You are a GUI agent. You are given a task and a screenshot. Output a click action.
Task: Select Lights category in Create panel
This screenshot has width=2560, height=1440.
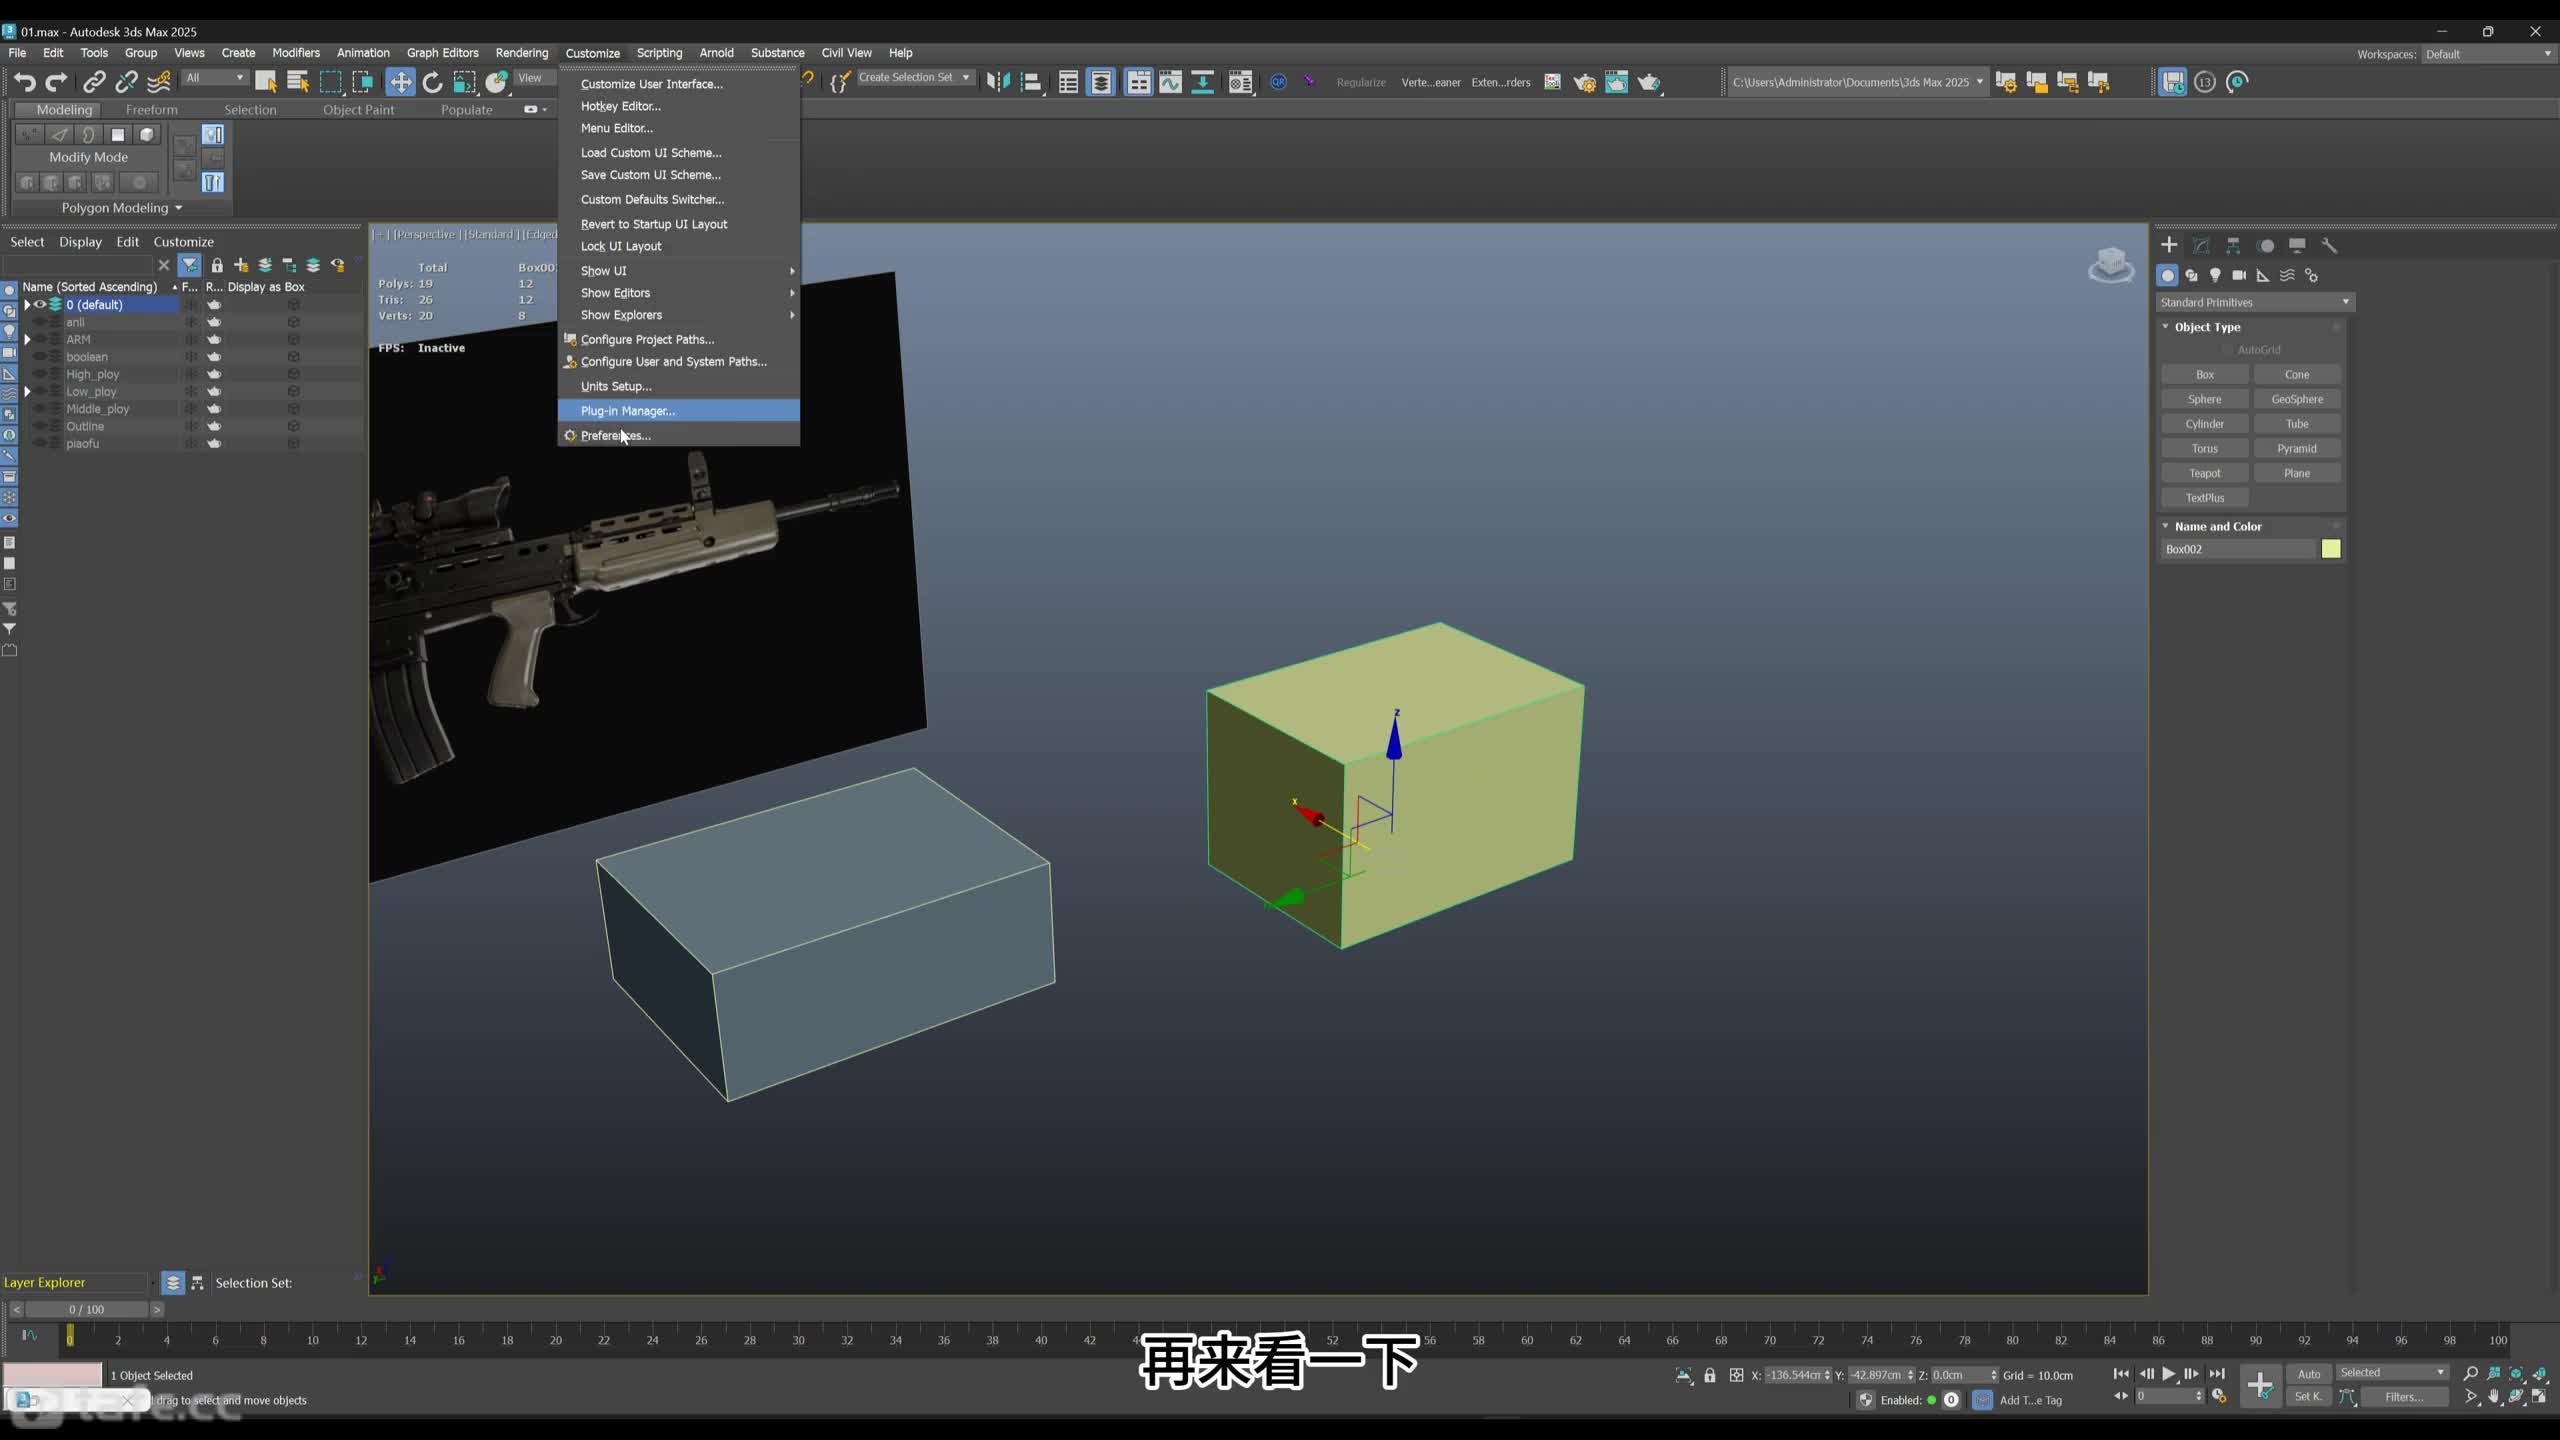2215,275
